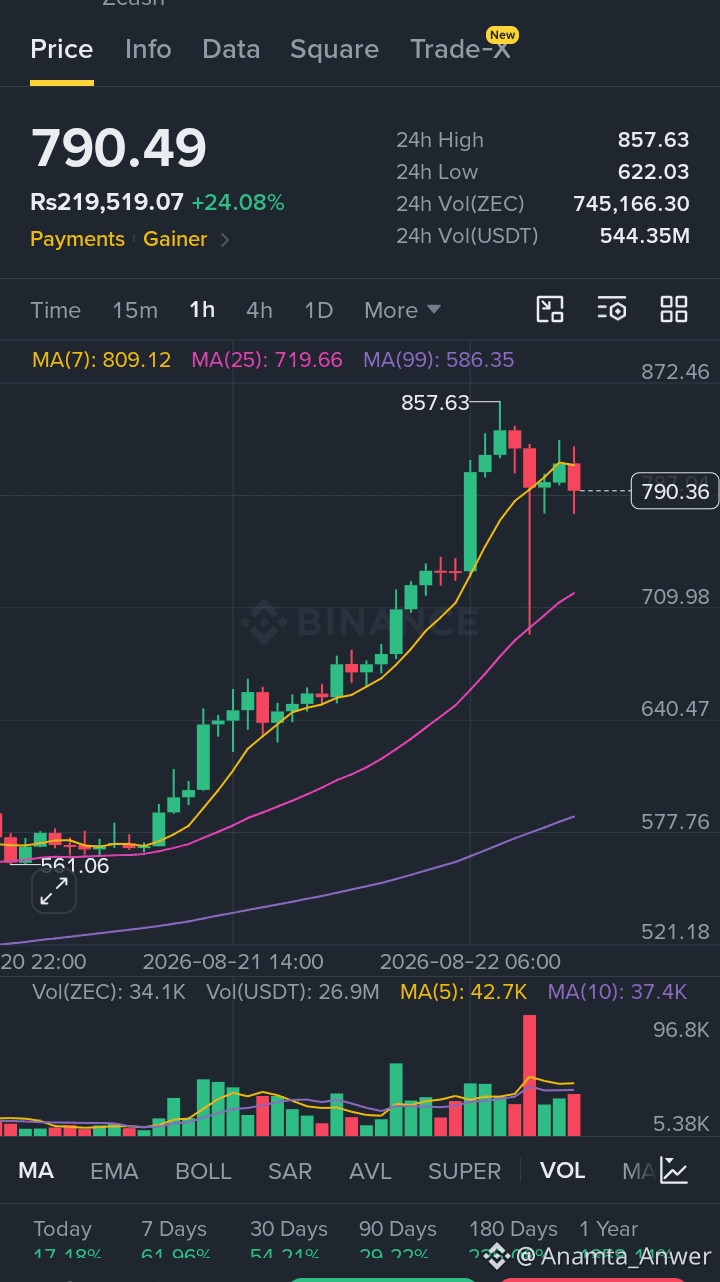Viewport: 720px width, 1282px height.
Task: Tap the Today performance label
Action: pyautogui.click(x=62, y=1229)
